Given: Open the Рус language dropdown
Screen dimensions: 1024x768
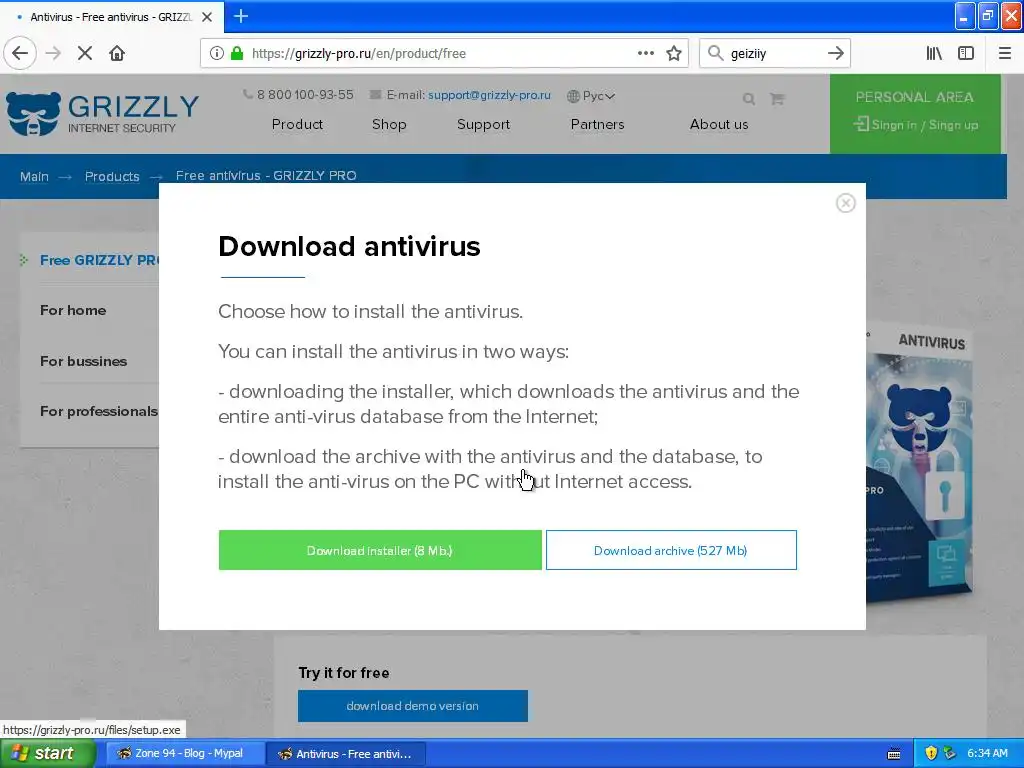Looking at the screenshot, I should 599,96.
